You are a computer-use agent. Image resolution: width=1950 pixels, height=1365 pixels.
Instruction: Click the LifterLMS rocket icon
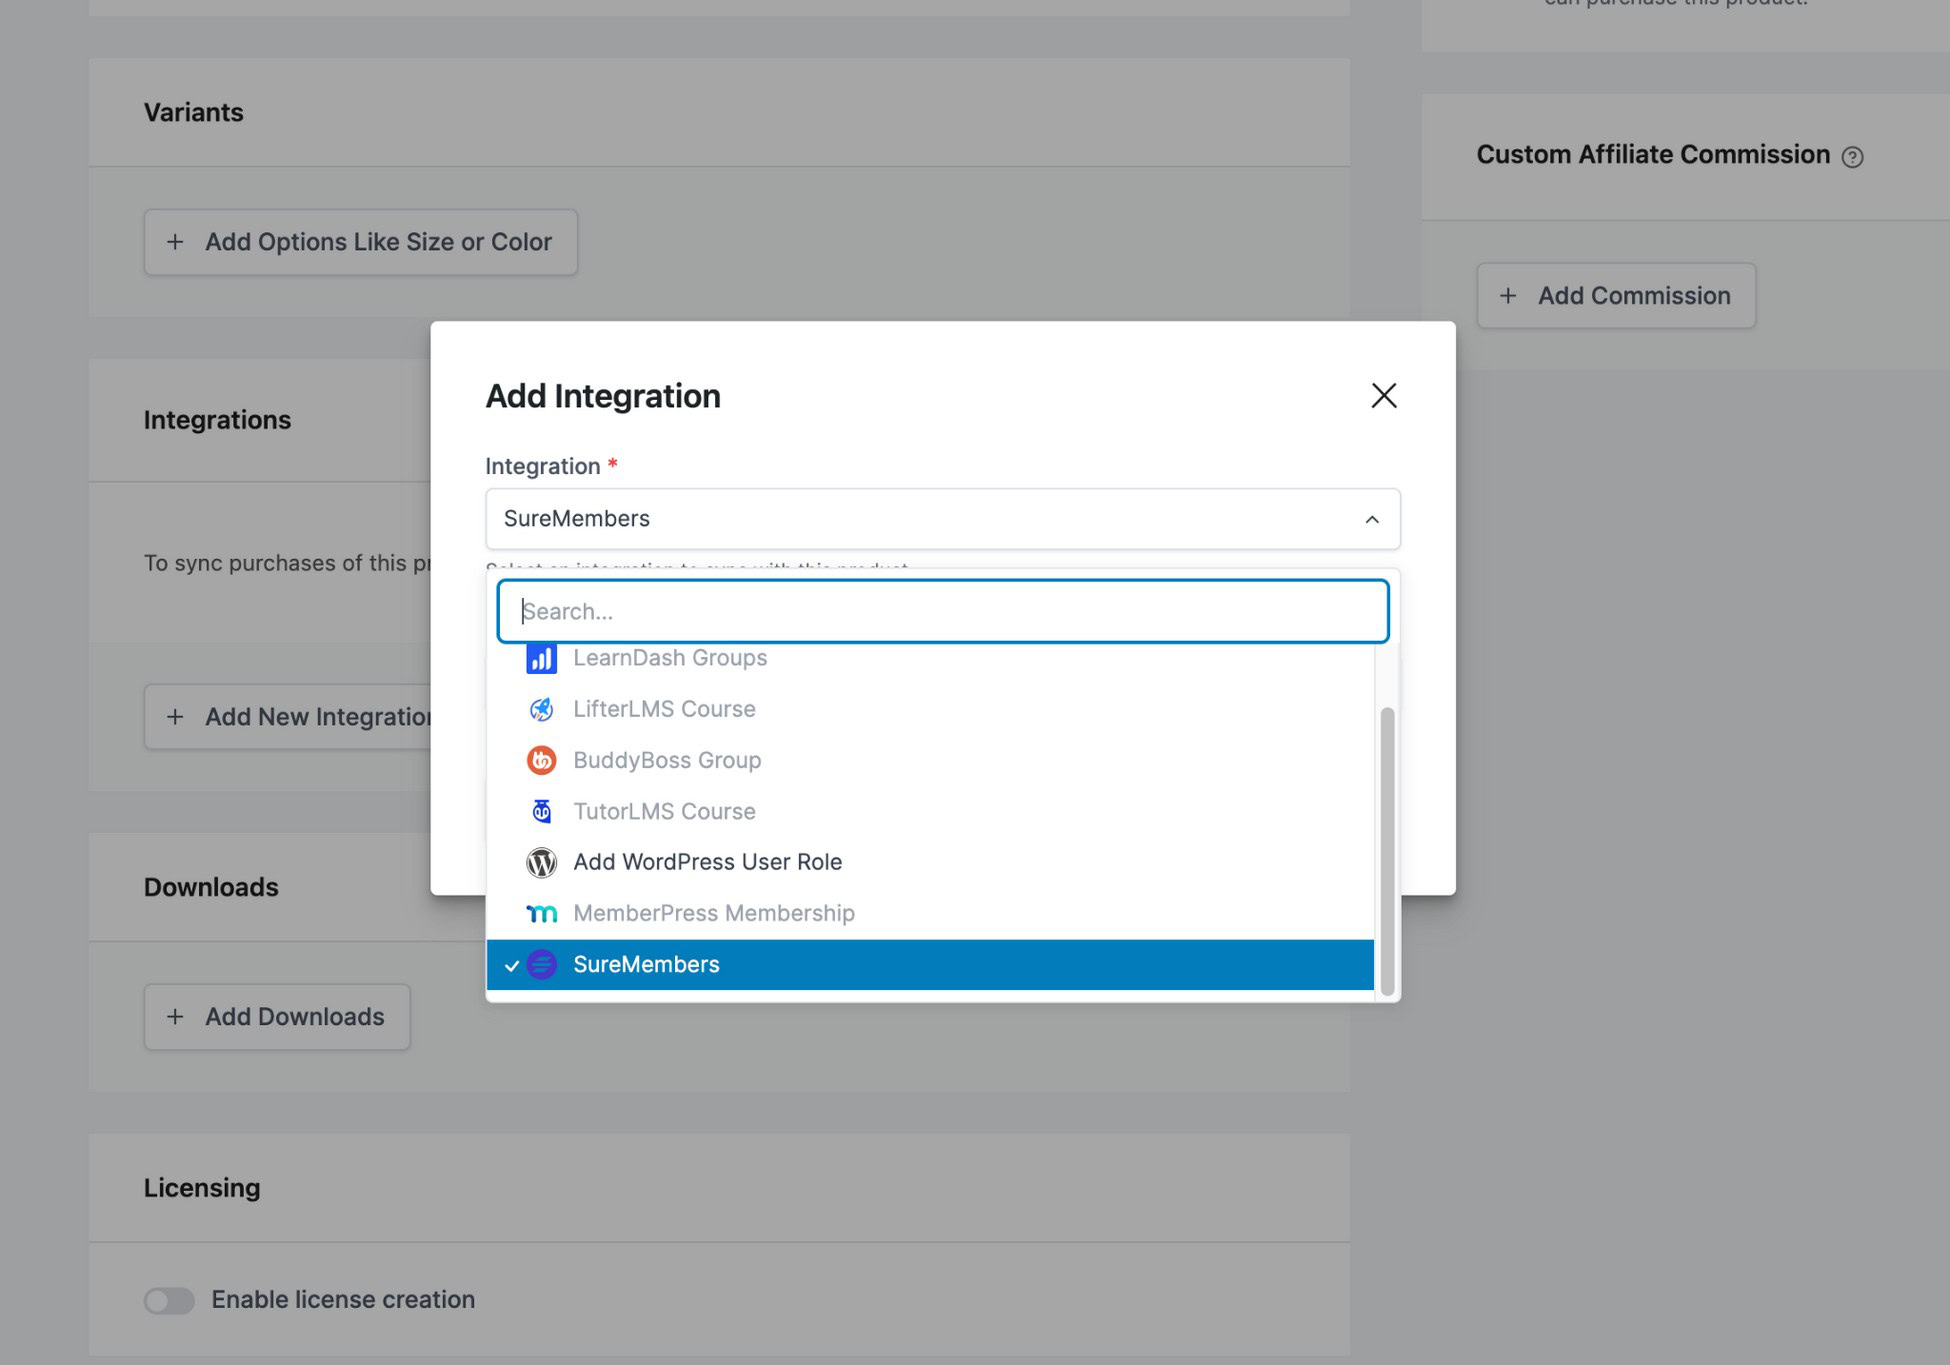(x=541, y=709)
